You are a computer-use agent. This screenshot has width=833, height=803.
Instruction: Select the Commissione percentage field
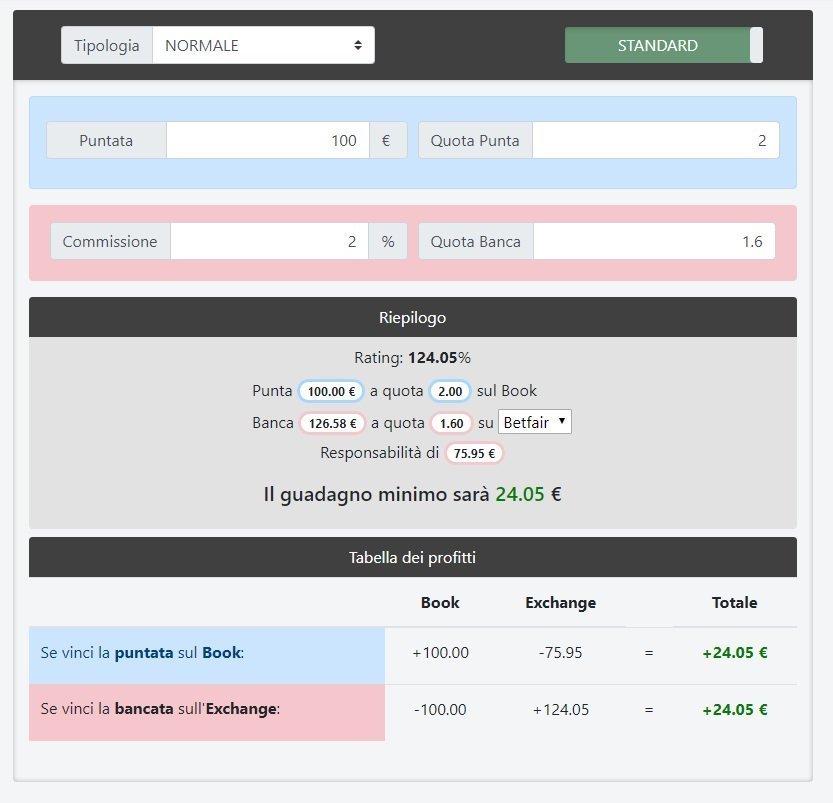pos(269,241)
